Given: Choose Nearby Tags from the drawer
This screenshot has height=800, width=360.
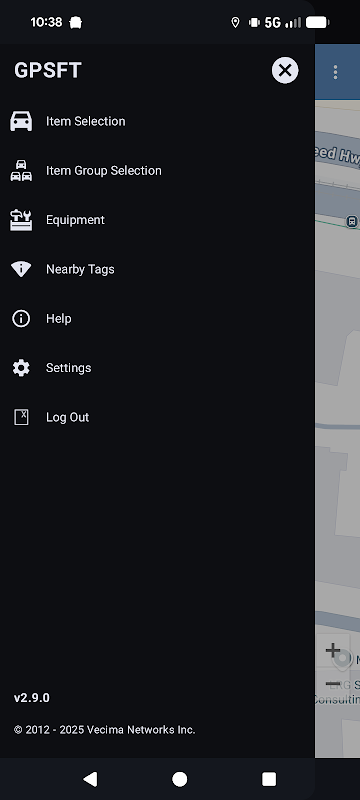Looking at the screenshot, I should (x=80, y=269).
